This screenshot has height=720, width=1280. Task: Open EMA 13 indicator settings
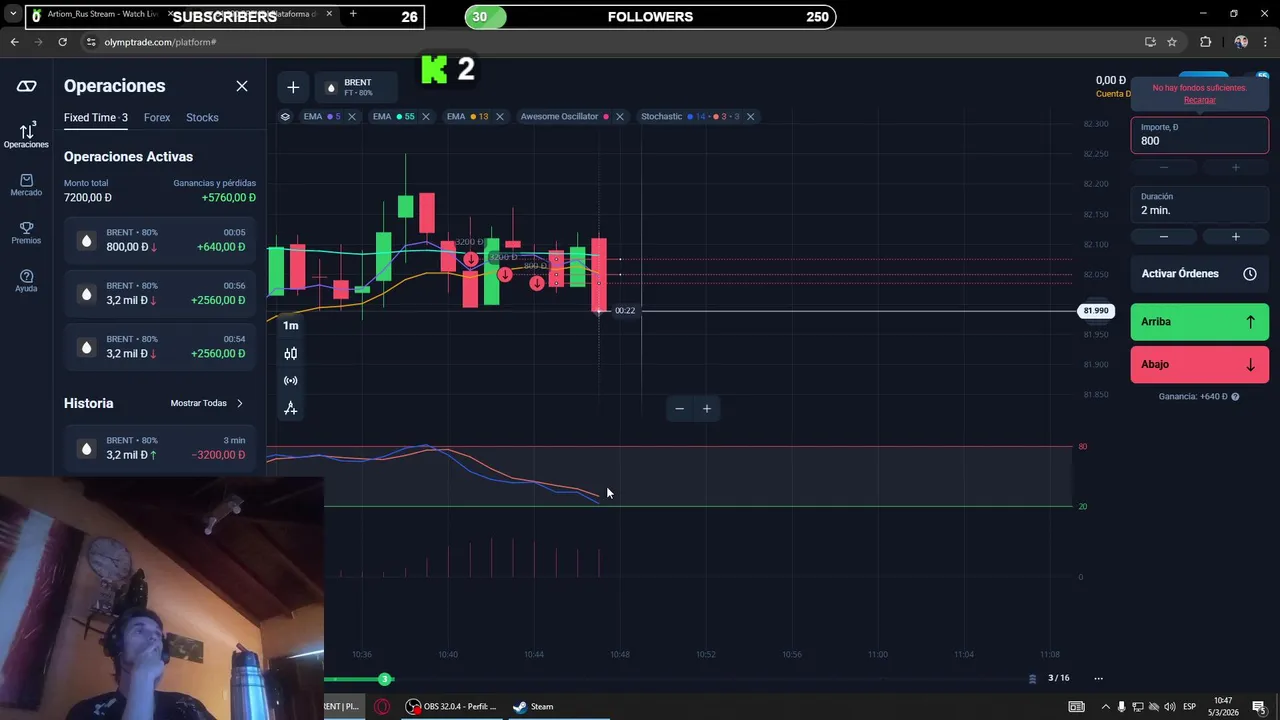[467, 117]
